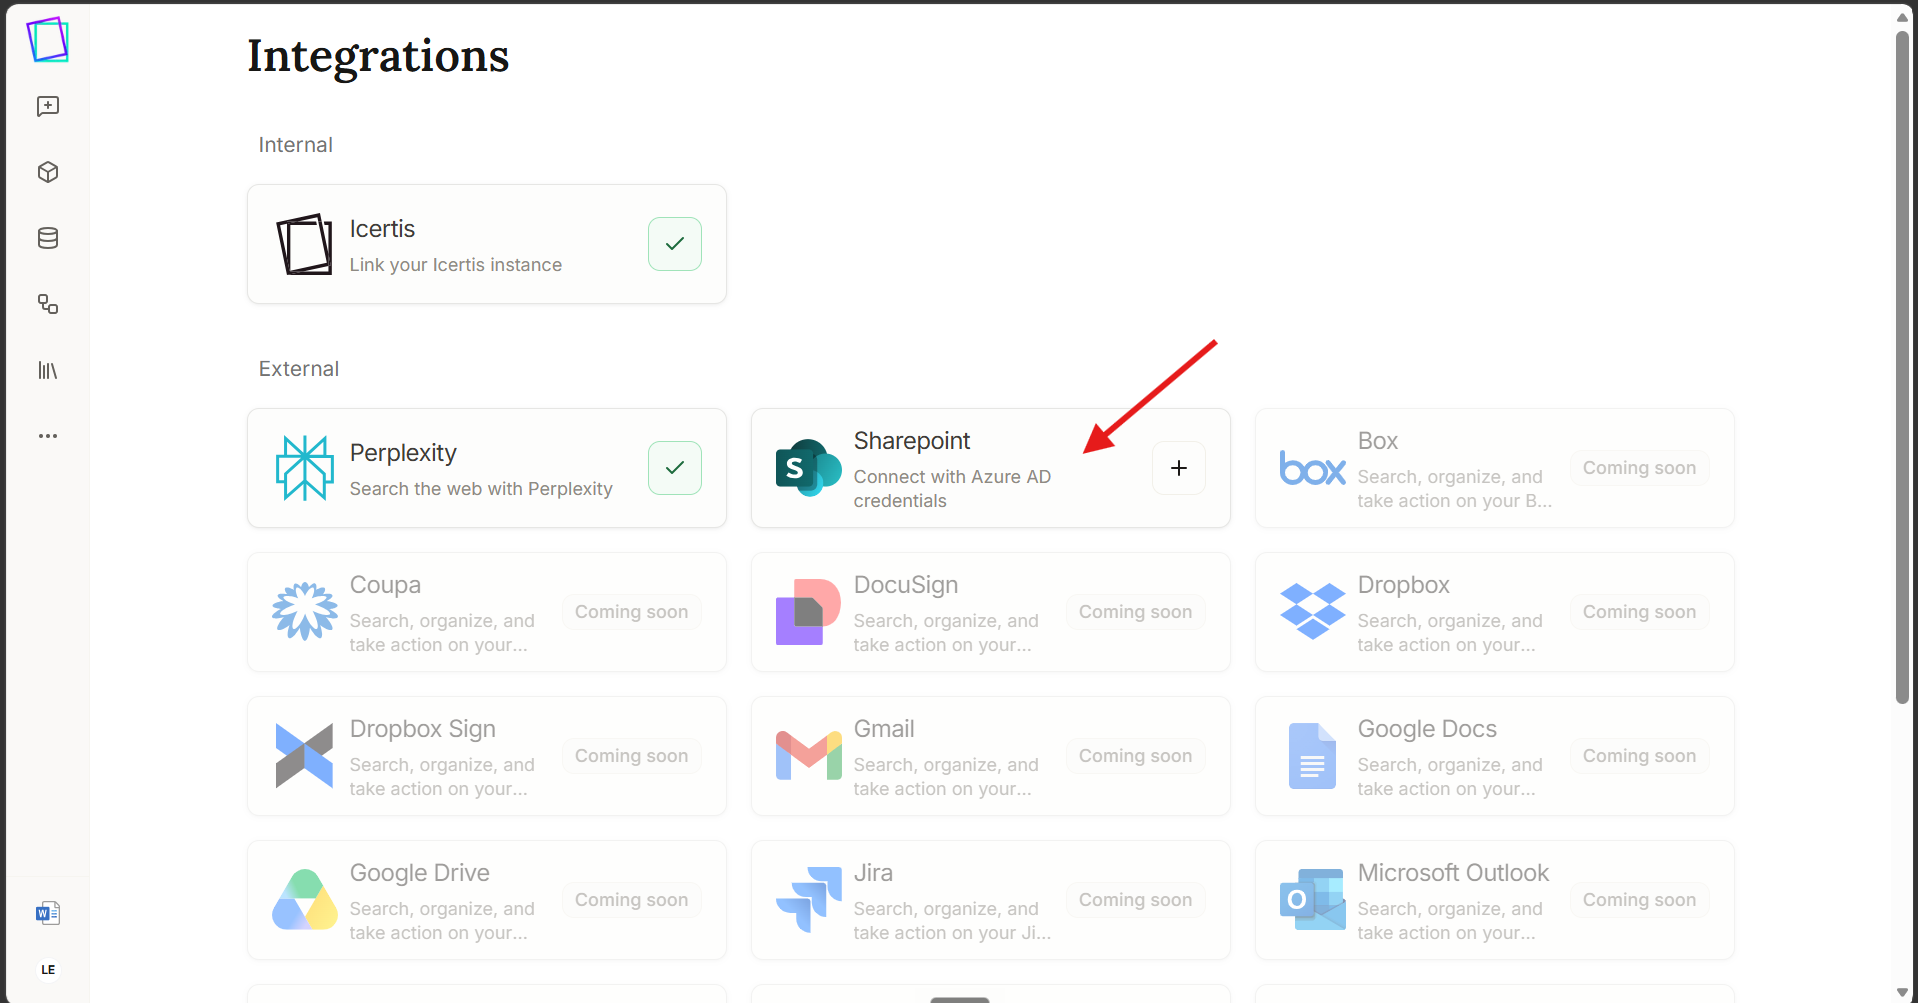
Task: Click the vertical scrollbar thumb
Action: pos(1902,367)
